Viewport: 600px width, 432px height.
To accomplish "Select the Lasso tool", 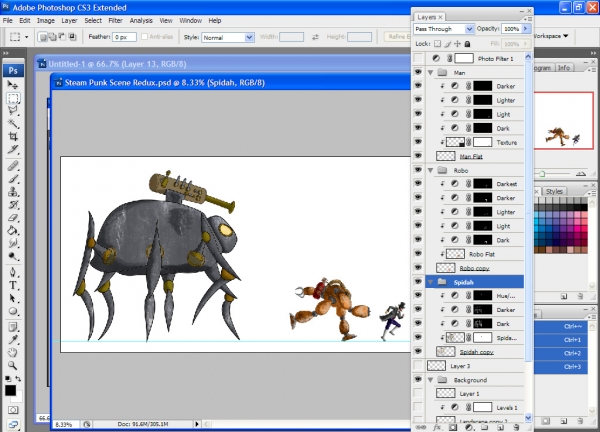I will click(x=13, y=111).
